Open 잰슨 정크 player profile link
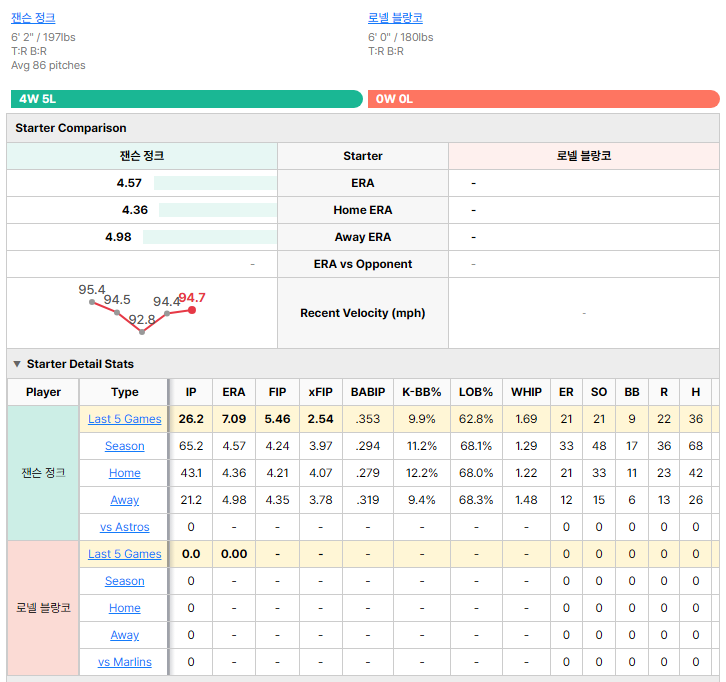The image size is (726, 682). pos(33,18)
